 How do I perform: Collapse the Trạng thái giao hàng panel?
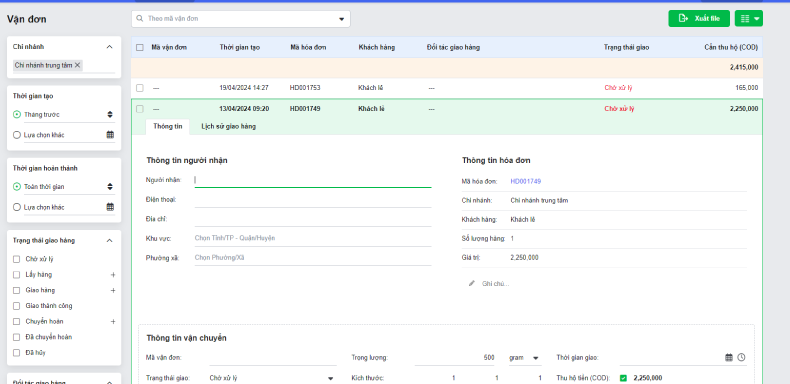pos(109,240)
